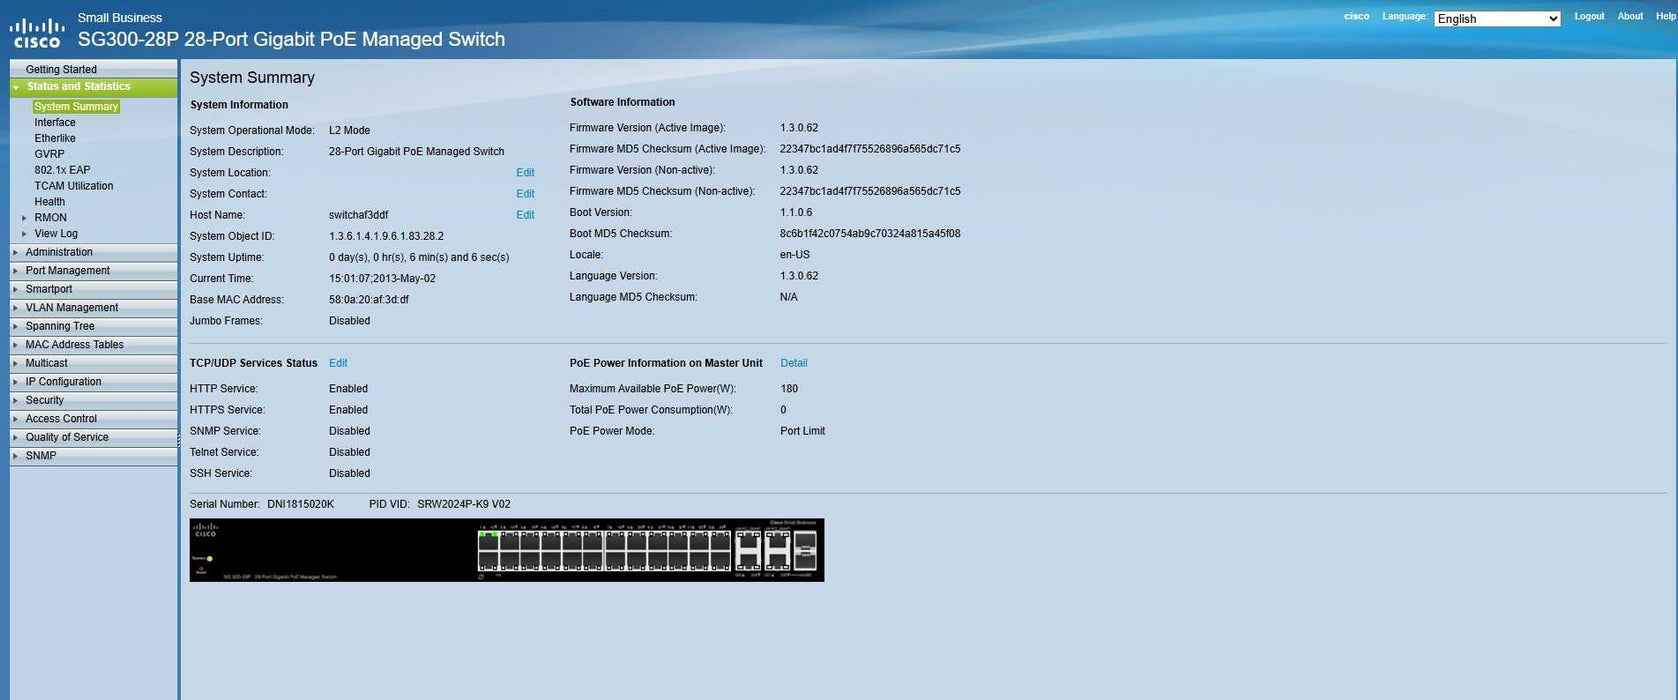Viewport: 1678px width, 700px height.
Task: Open the Help link in header
Action: click(x=1665, y=16)
